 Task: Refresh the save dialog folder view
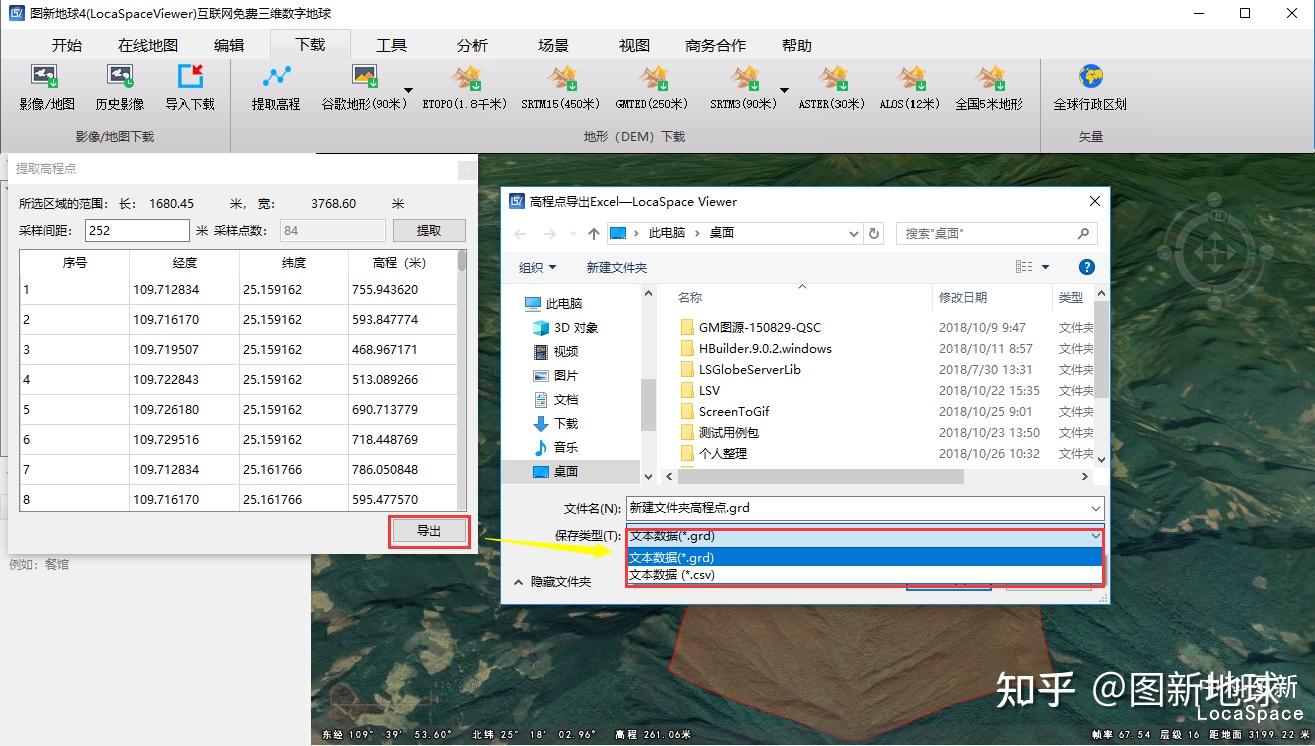tap(874, 233)
